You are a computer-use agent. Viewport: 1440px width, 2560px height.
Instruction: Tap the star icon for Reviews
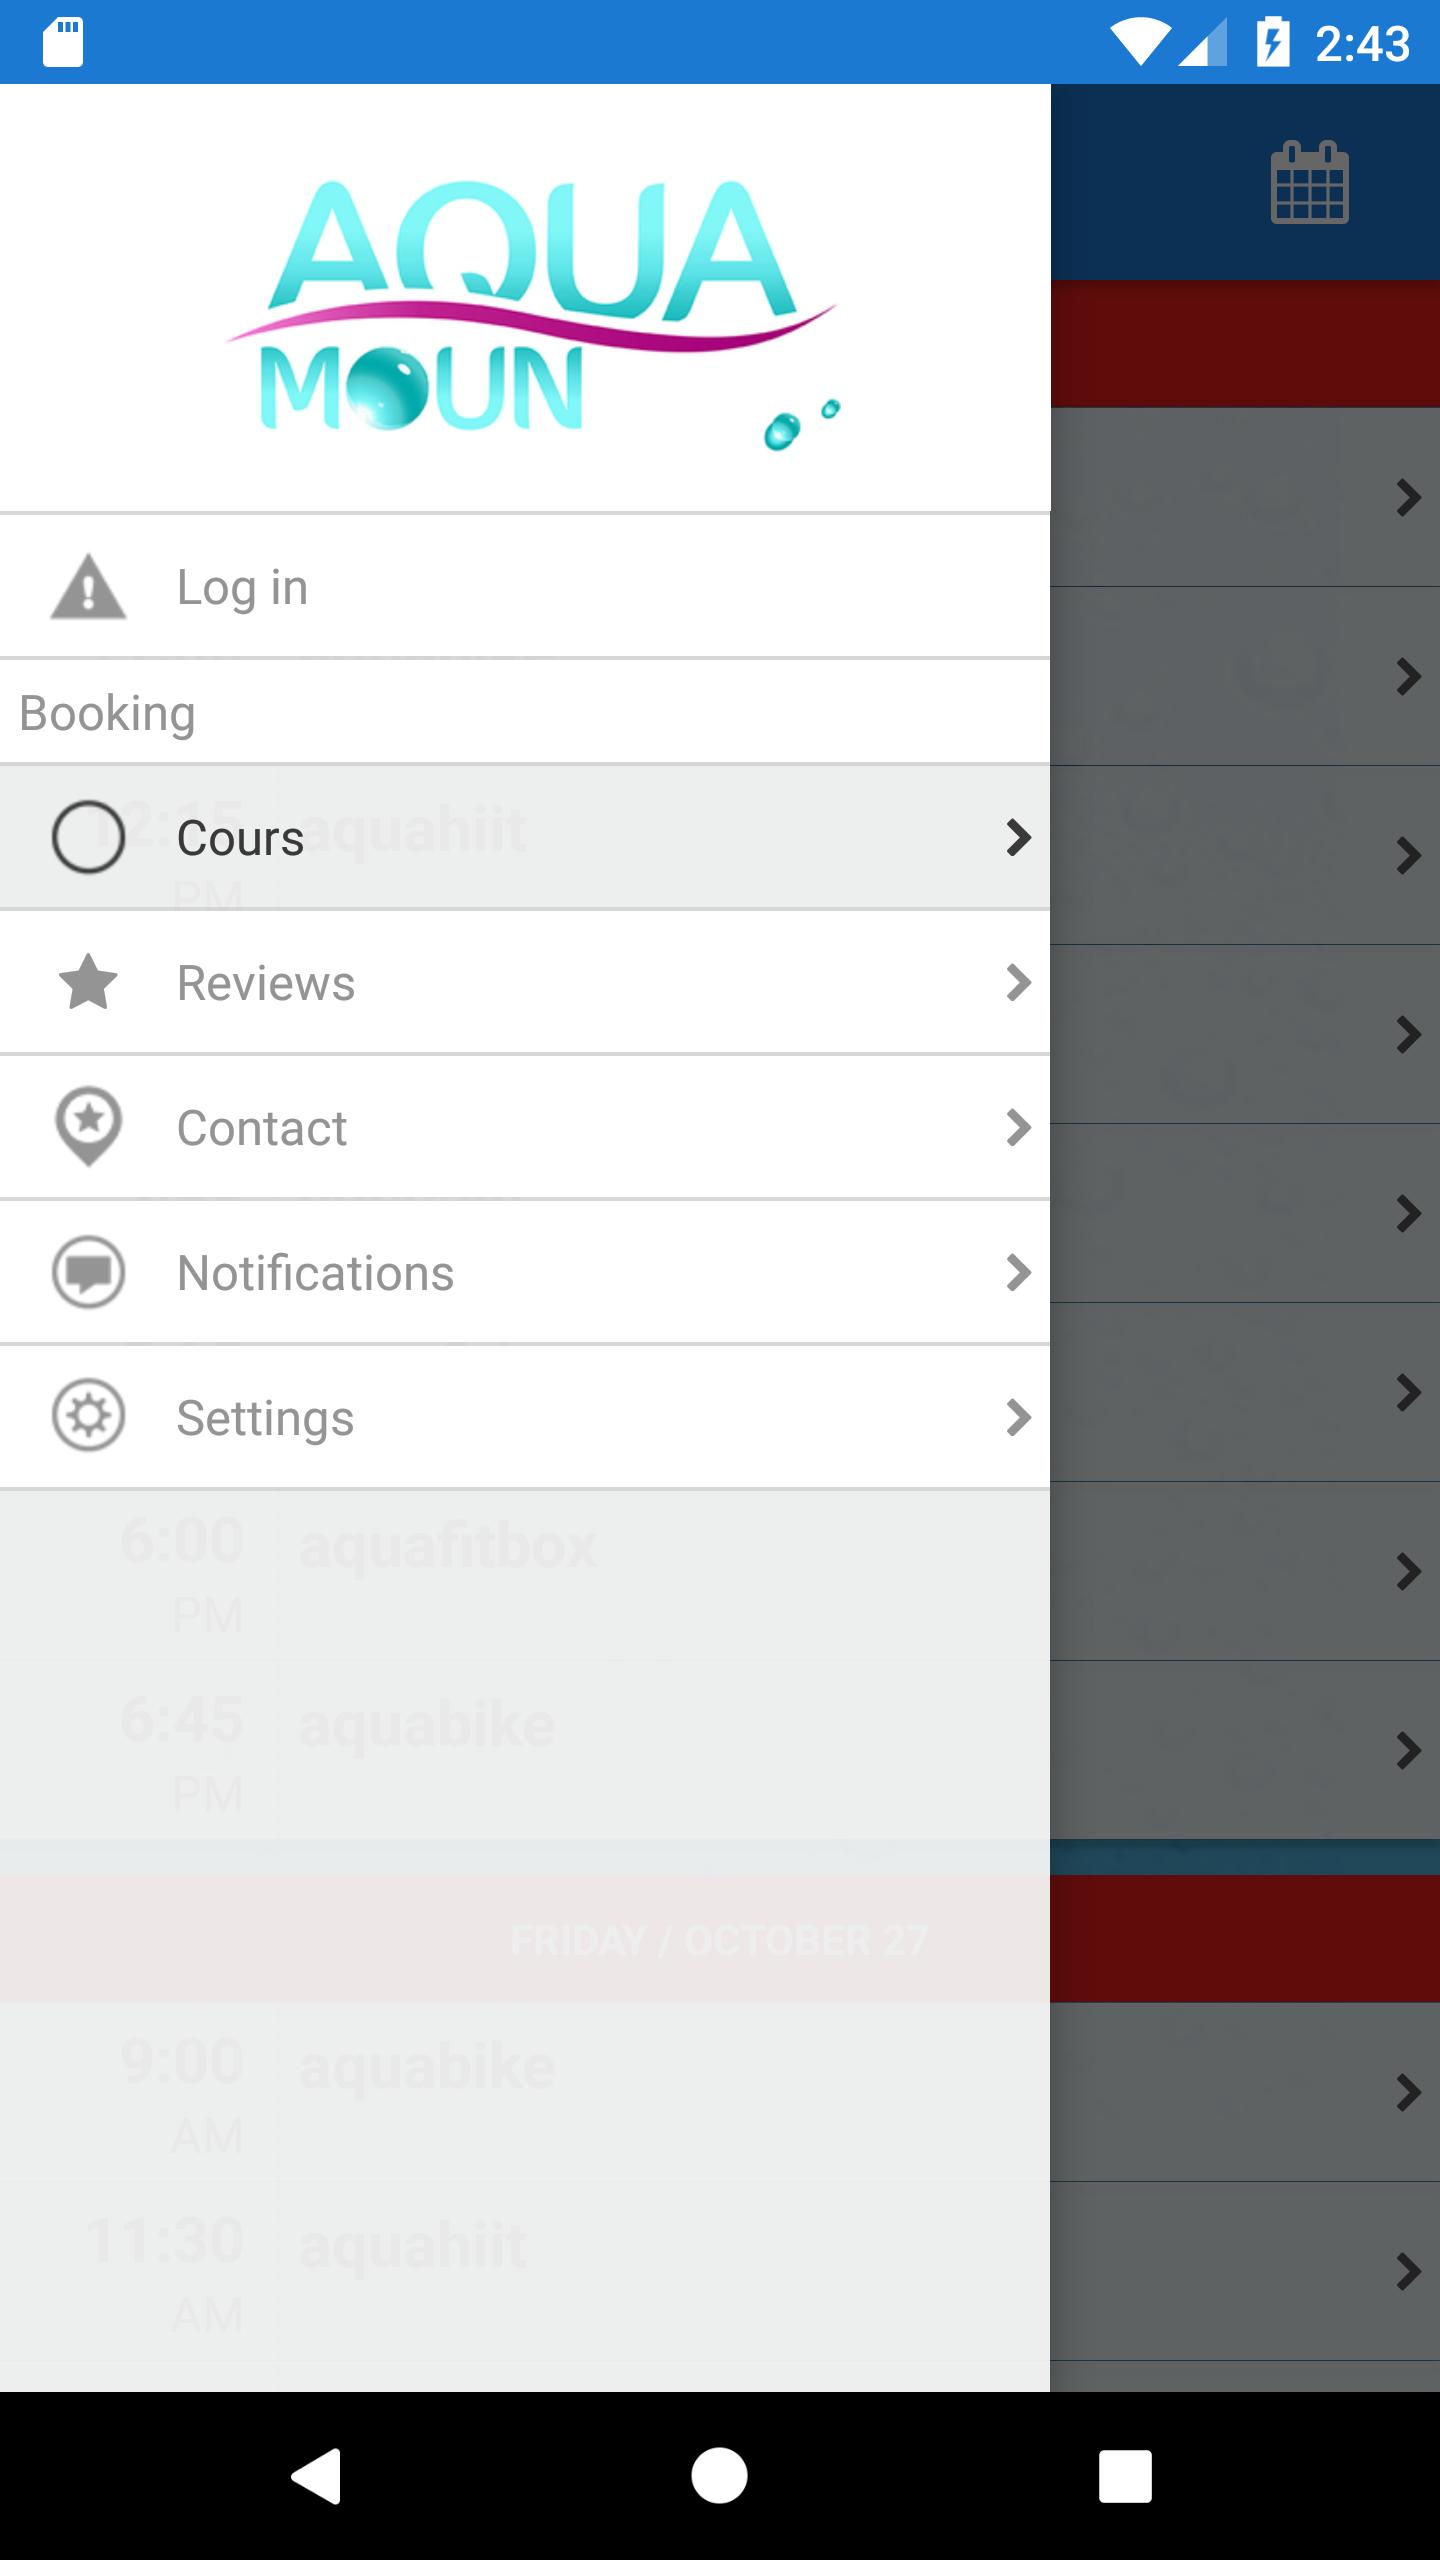(88, 981)
